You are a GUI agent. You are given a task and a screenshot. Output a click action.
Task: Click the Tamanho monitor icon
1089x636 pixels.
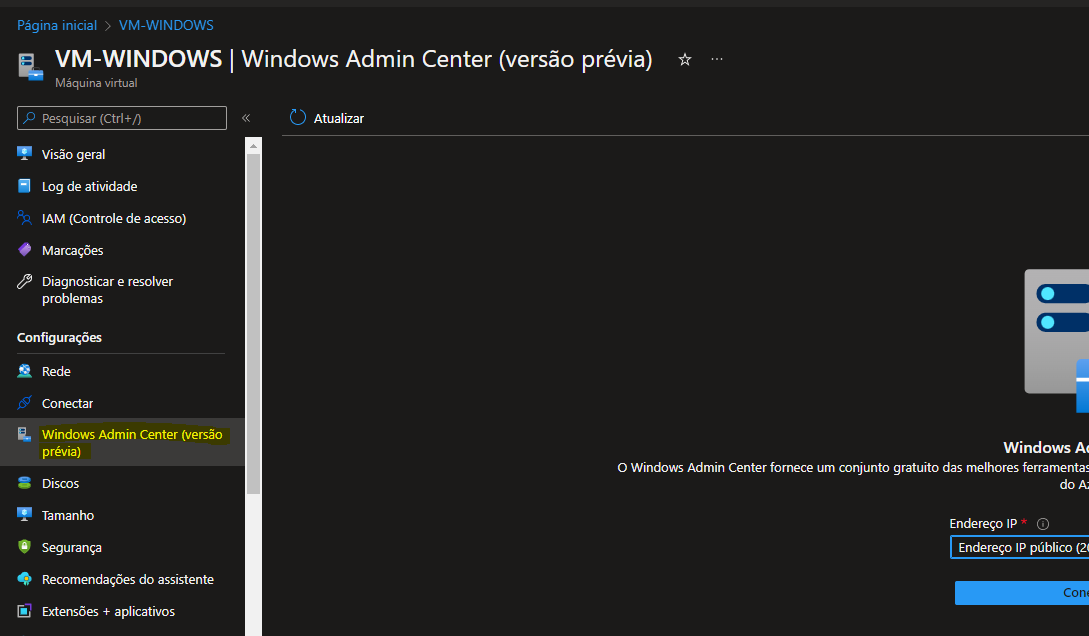[x=24, y=514]
